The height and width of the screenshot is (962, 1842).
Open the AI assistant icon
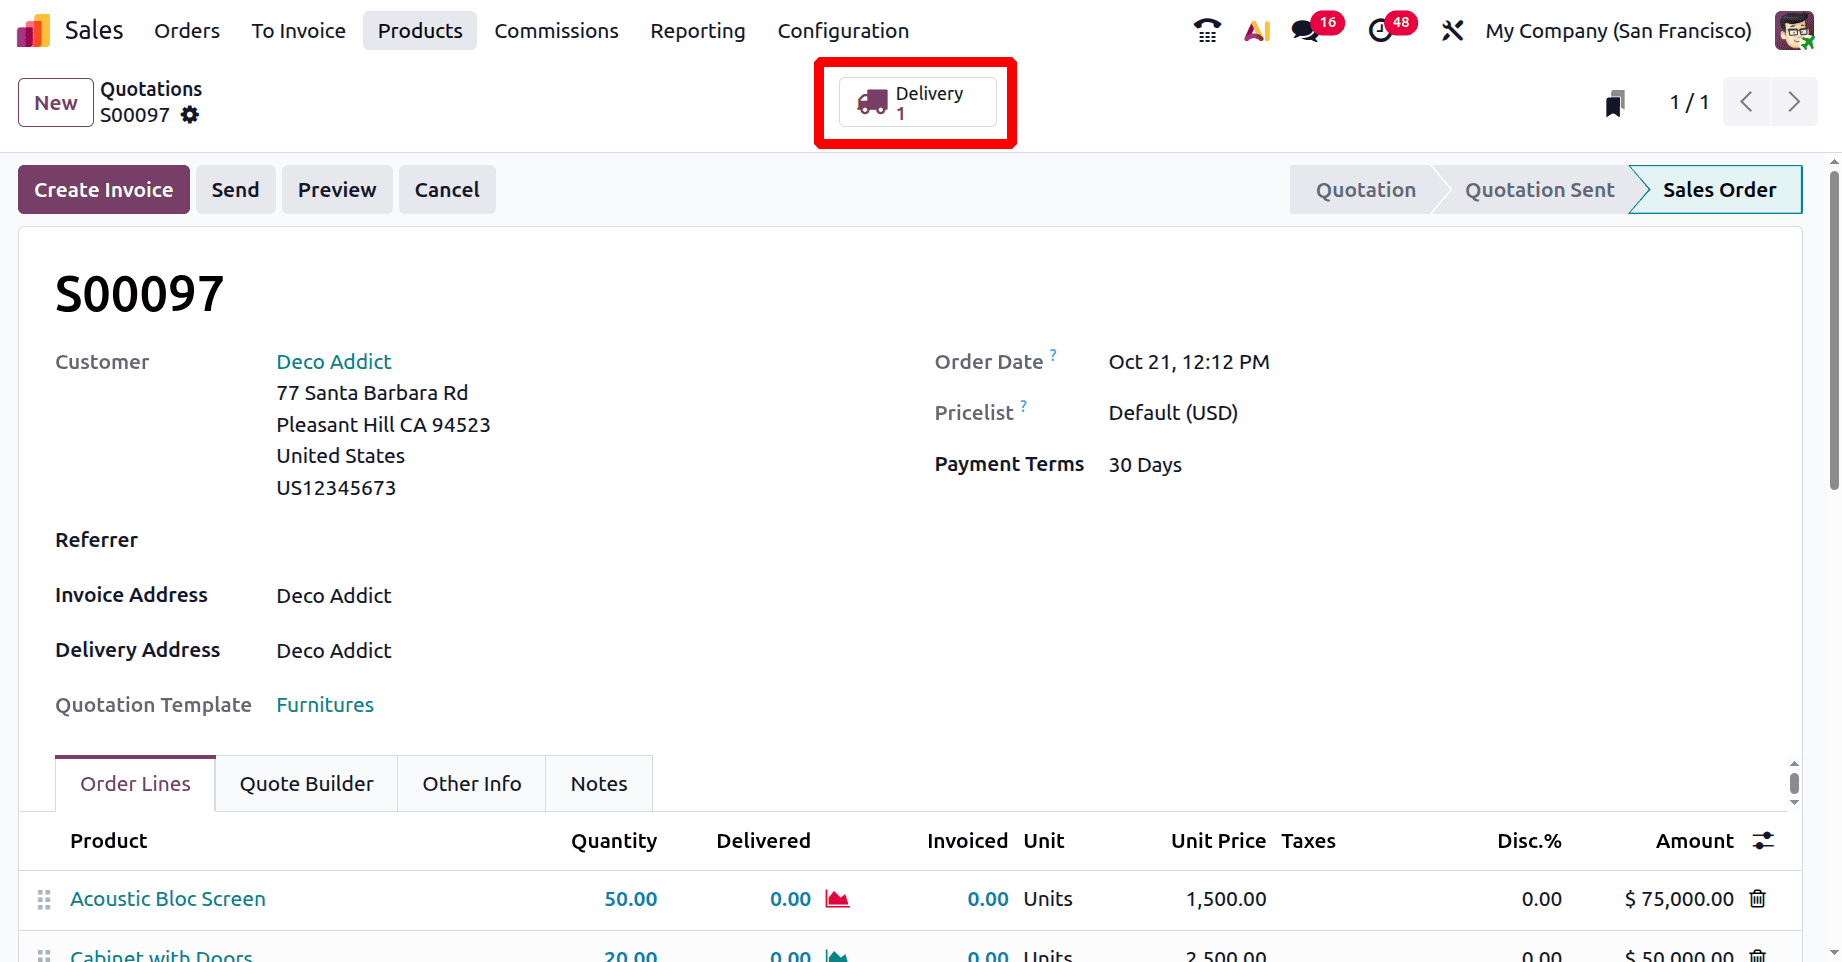point(1257,31)
